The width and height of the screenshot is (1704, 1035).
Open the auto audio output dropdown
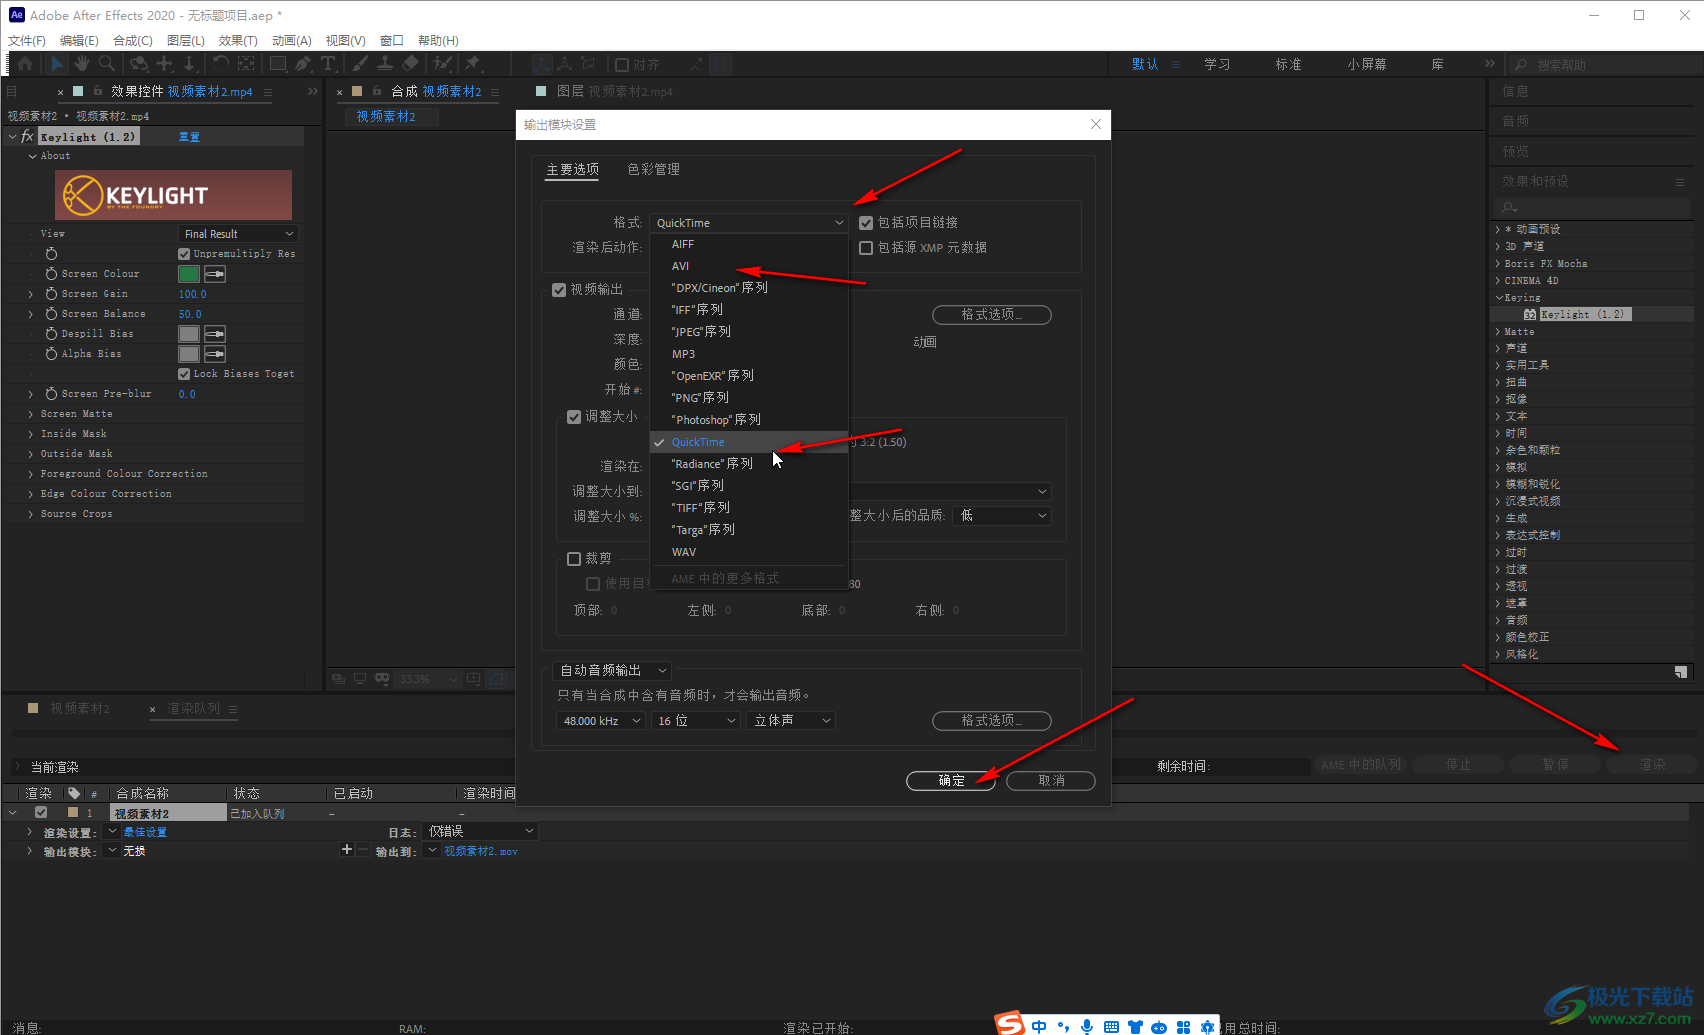tap(612, 671)
